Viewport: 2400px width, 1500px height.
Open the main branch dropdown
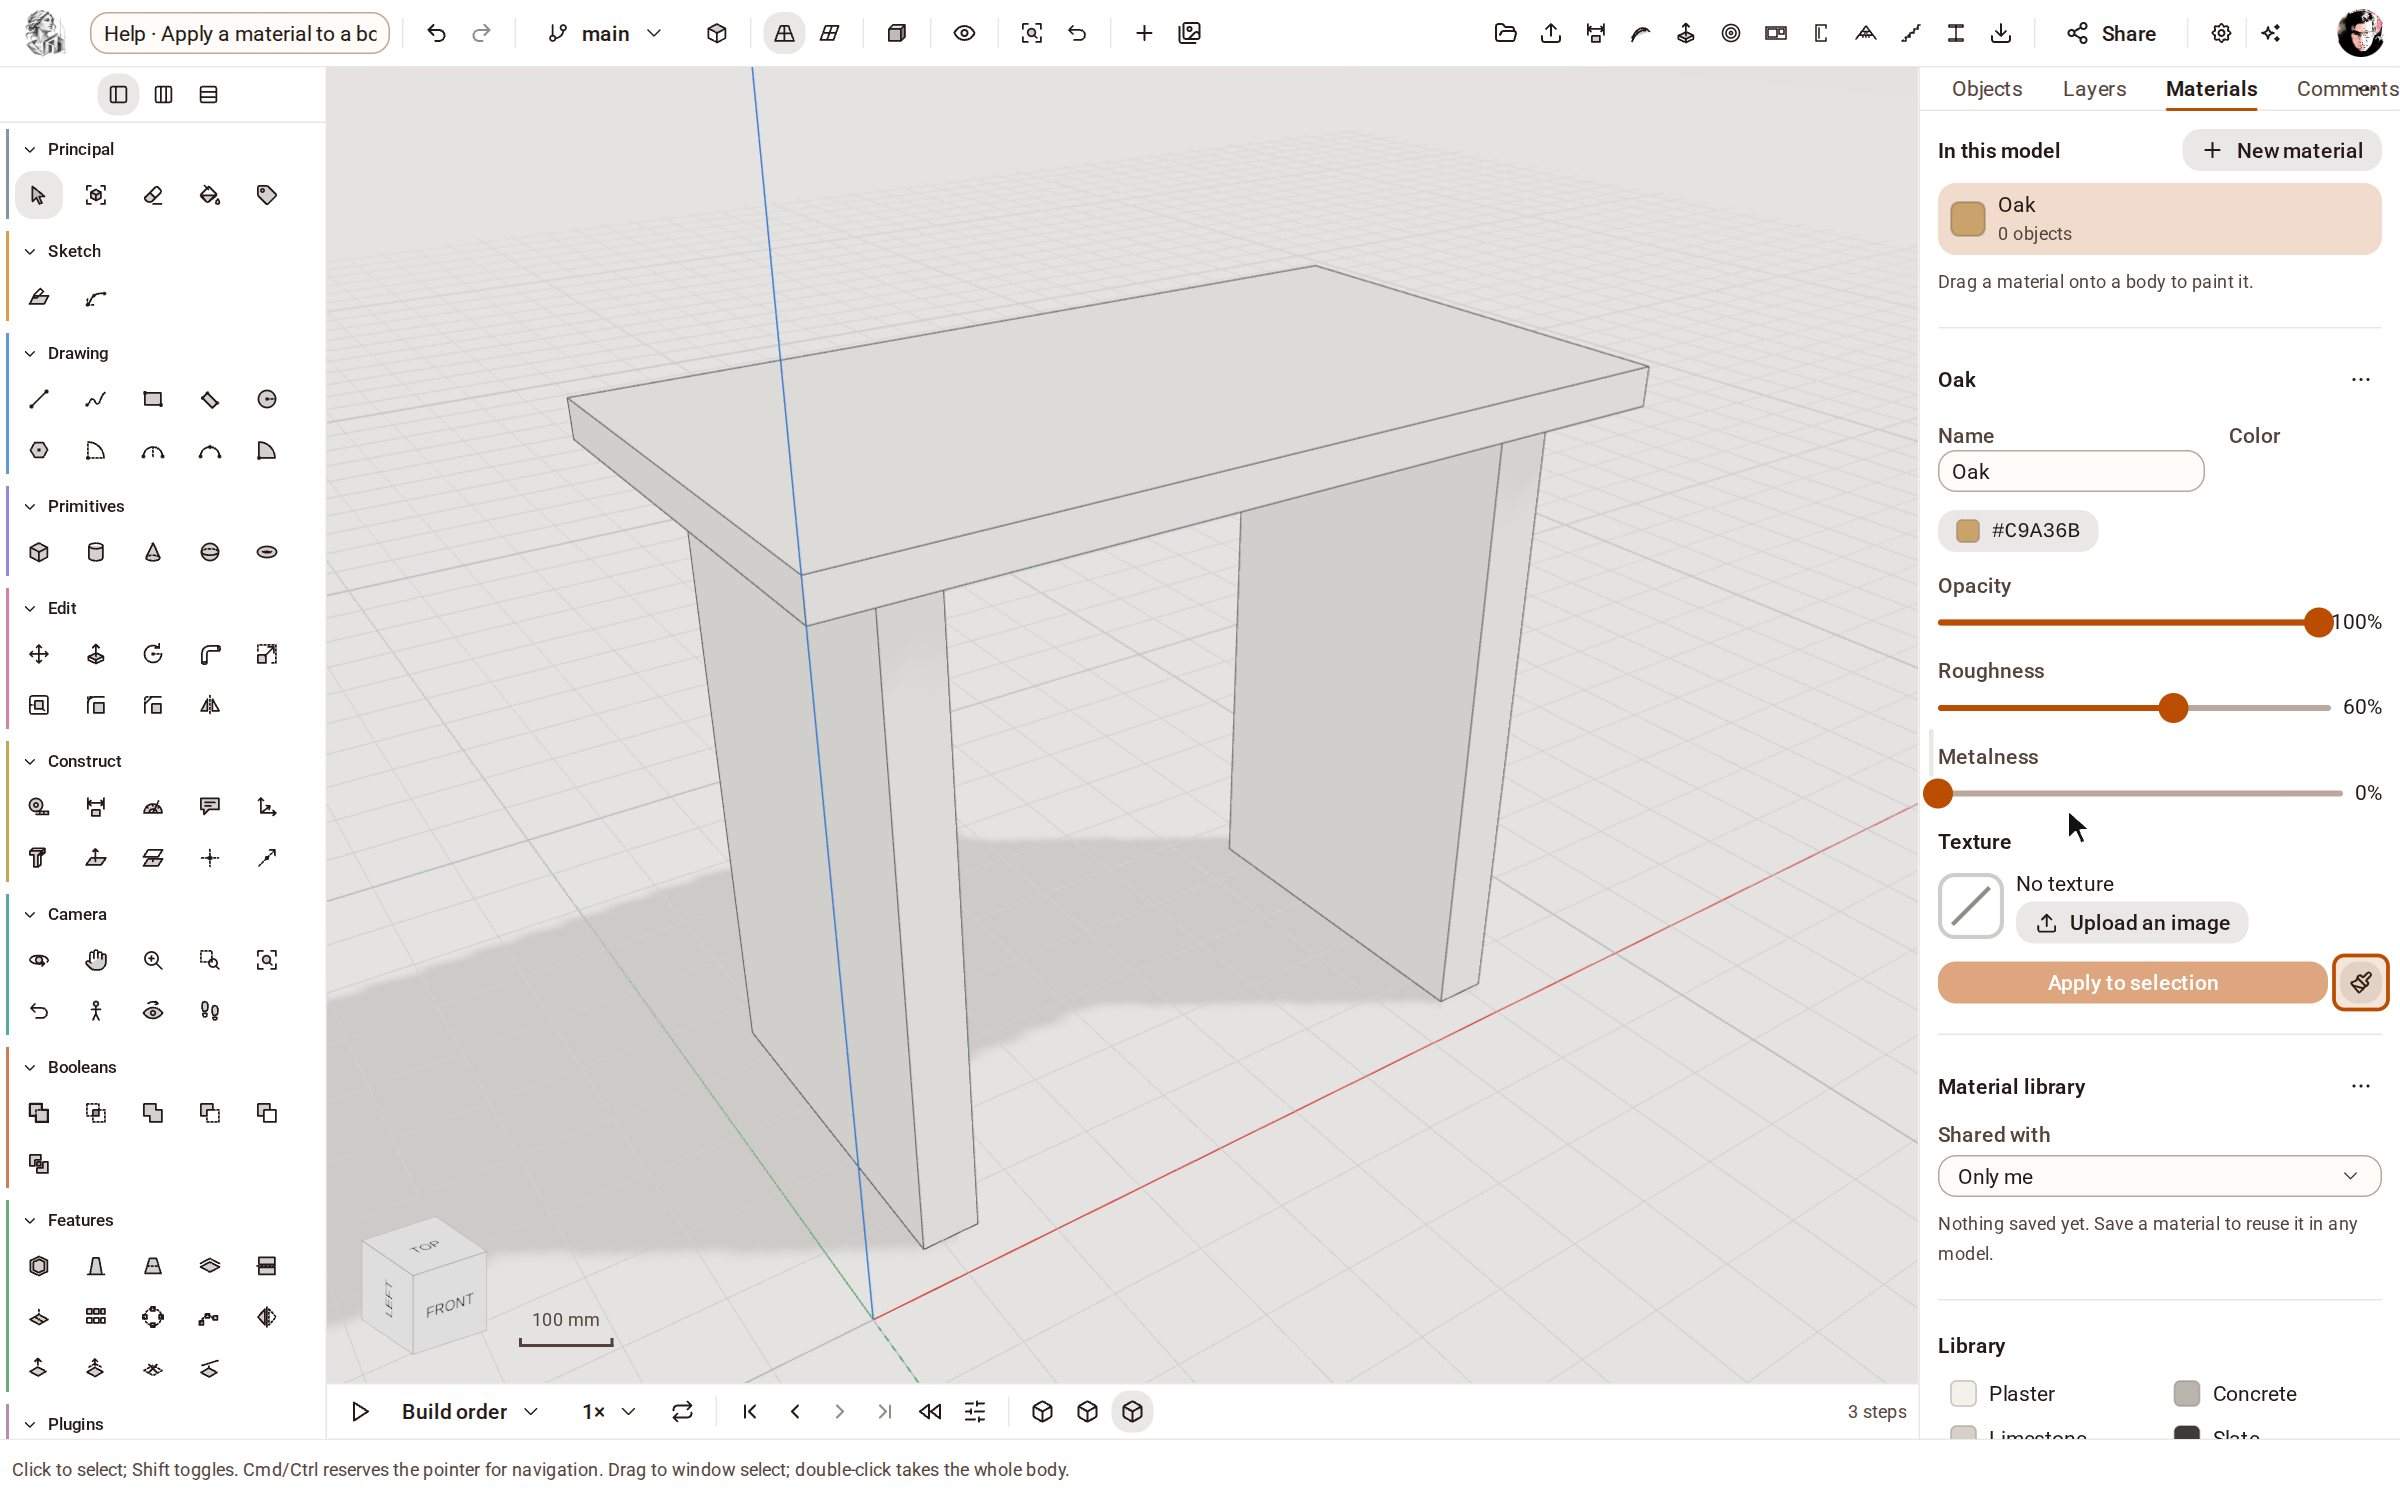[605, 33]
